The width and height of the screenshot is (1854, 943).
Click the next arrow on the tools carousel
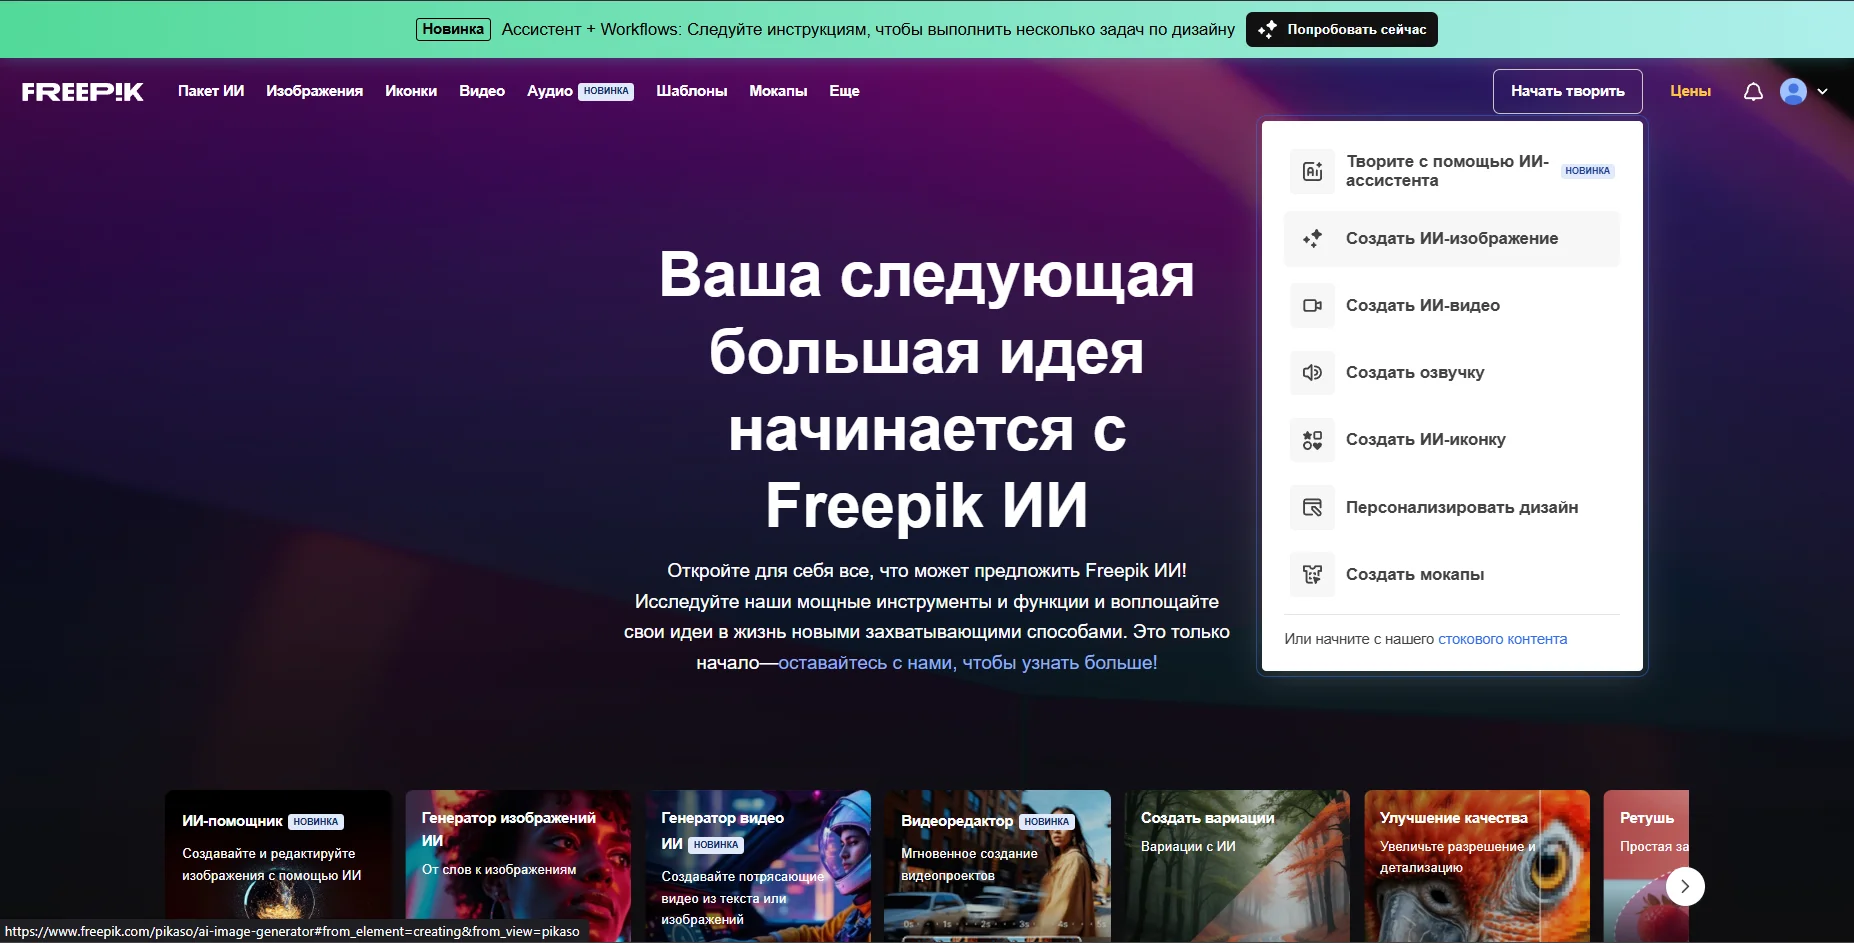click(x=1685, y=886)
